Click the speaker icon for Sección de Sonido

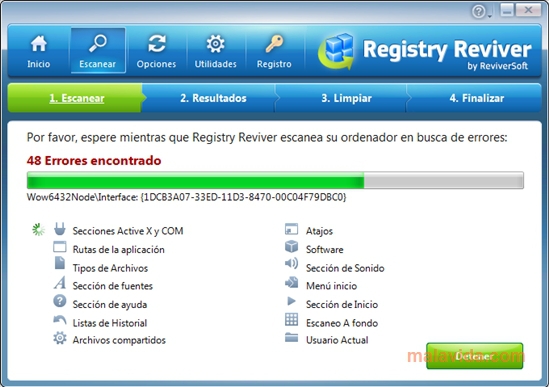[291, 263]
